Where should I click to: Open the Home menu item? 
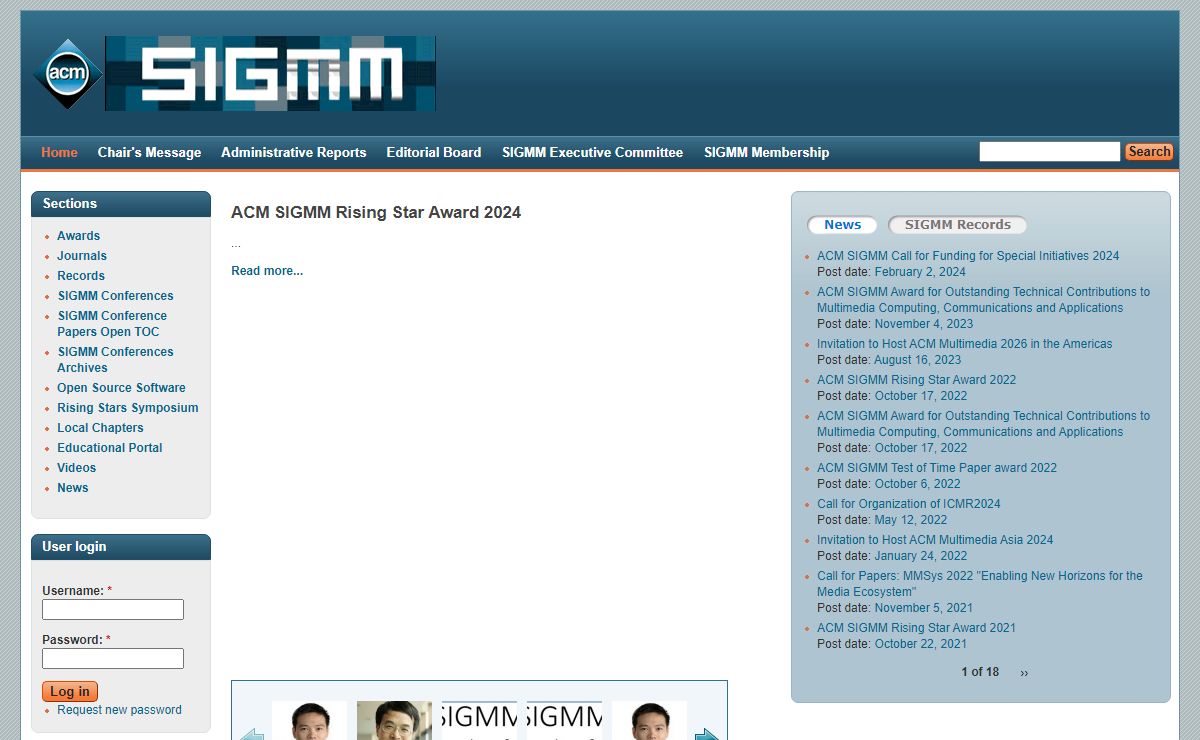click(59, 152)
